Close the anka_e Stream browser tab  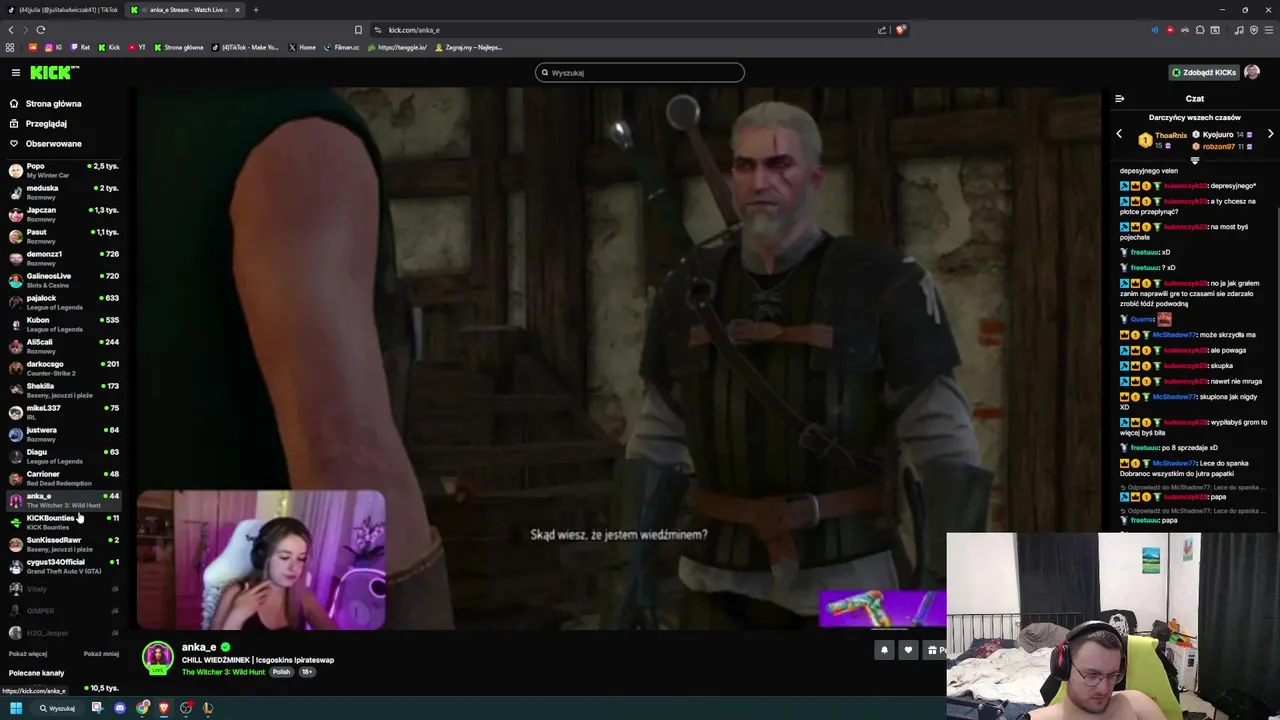coord(237,10)
